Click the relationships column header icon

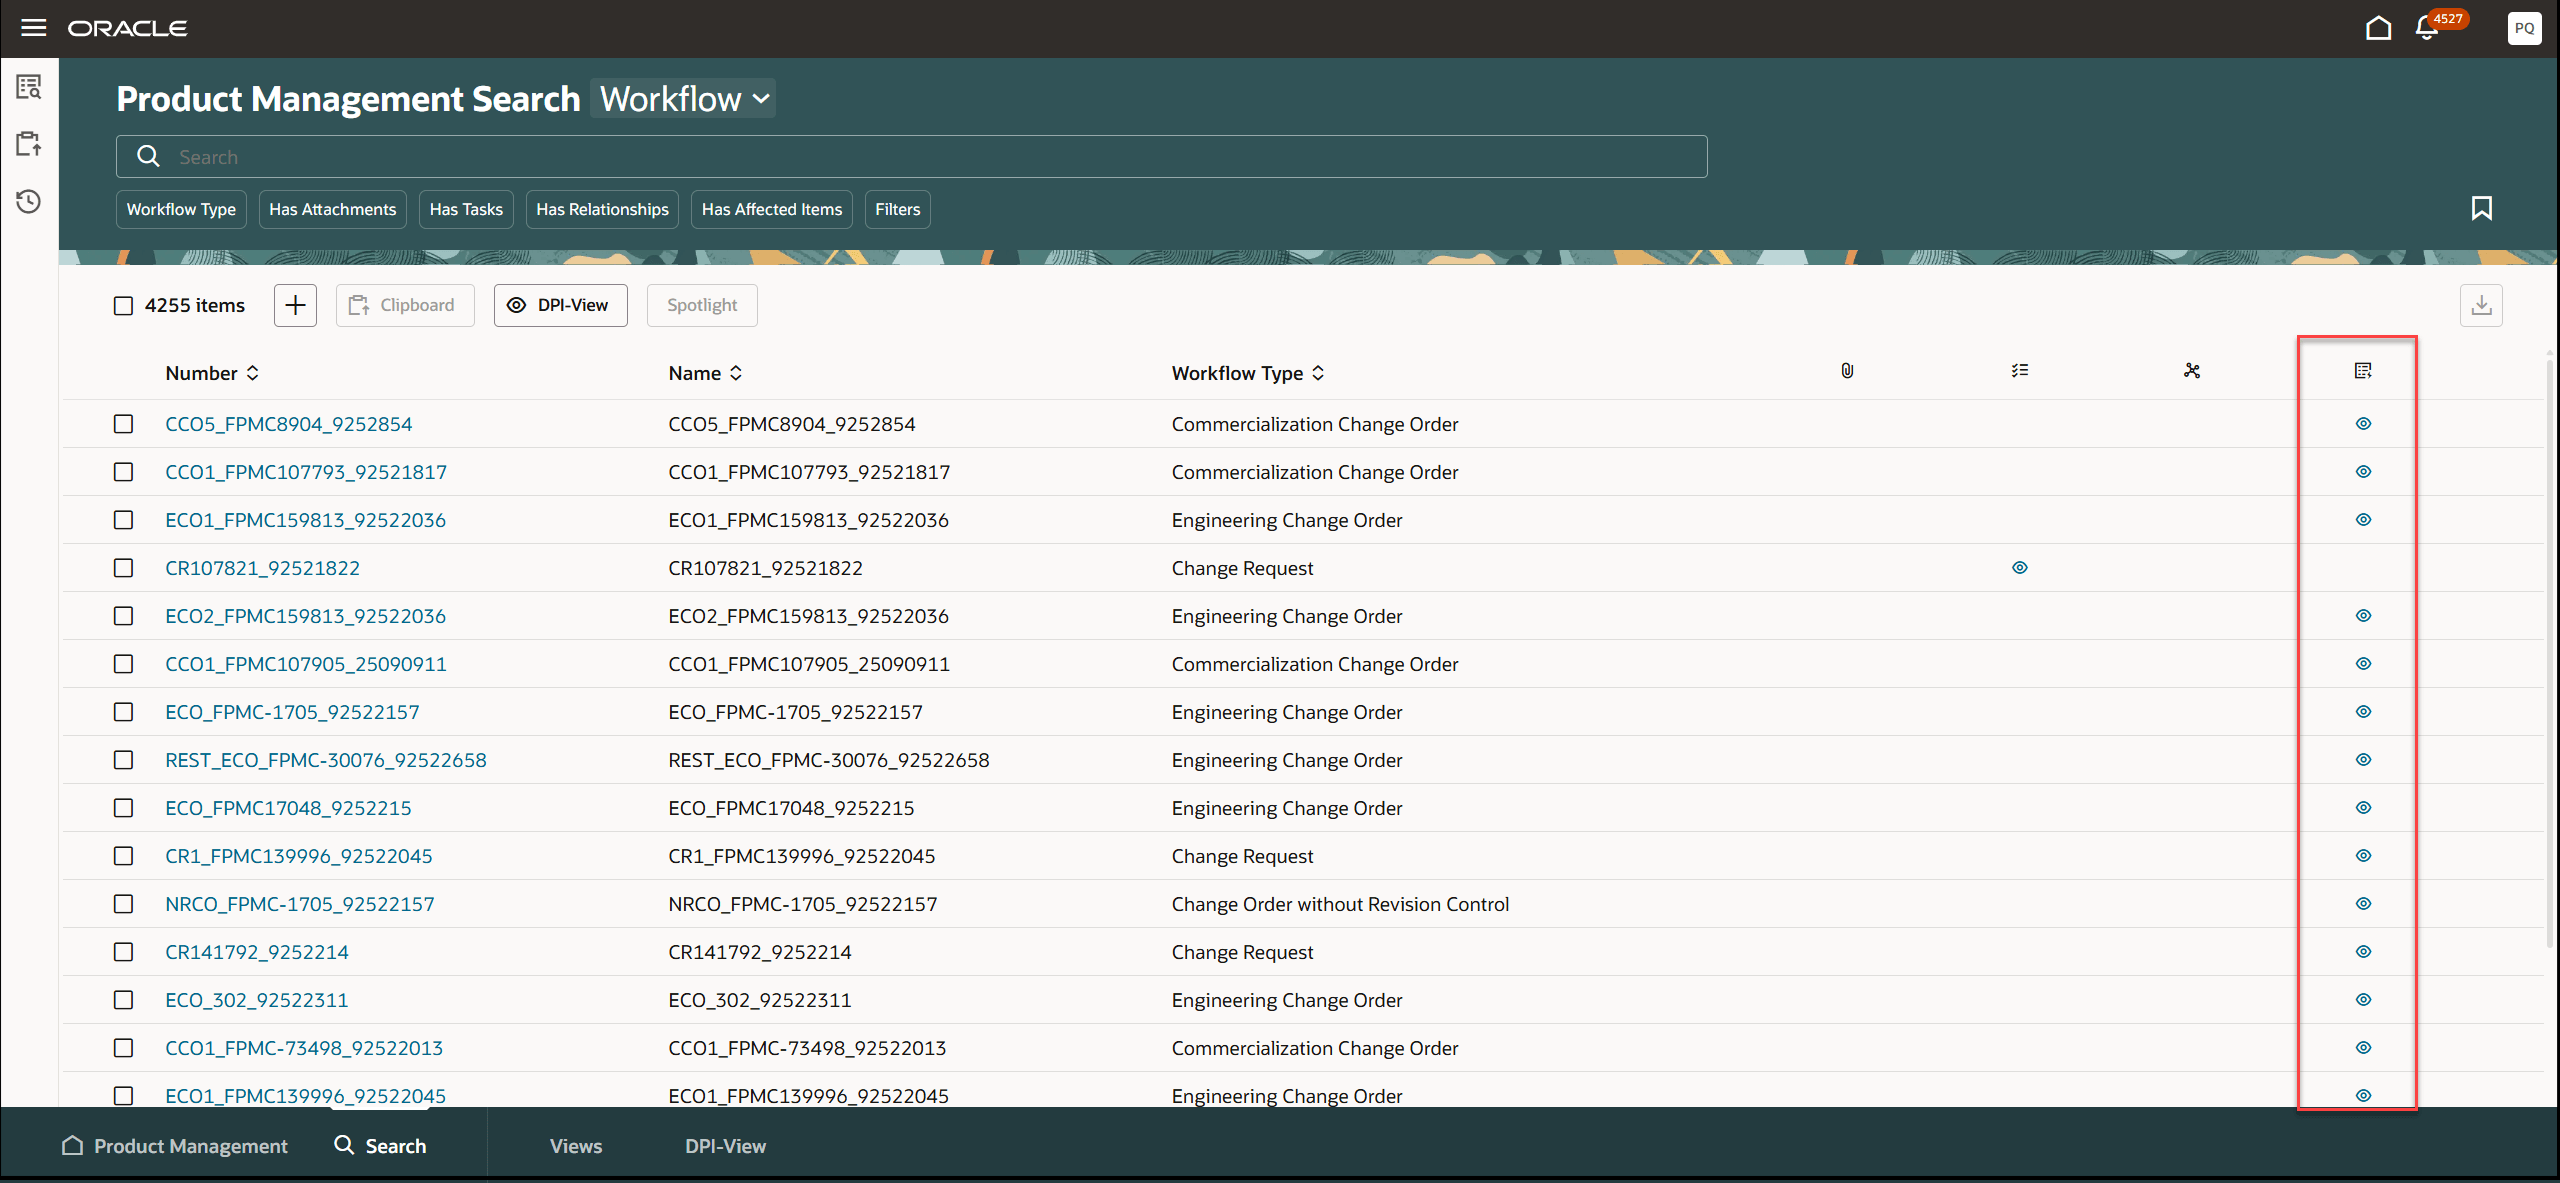point(2192,370)
